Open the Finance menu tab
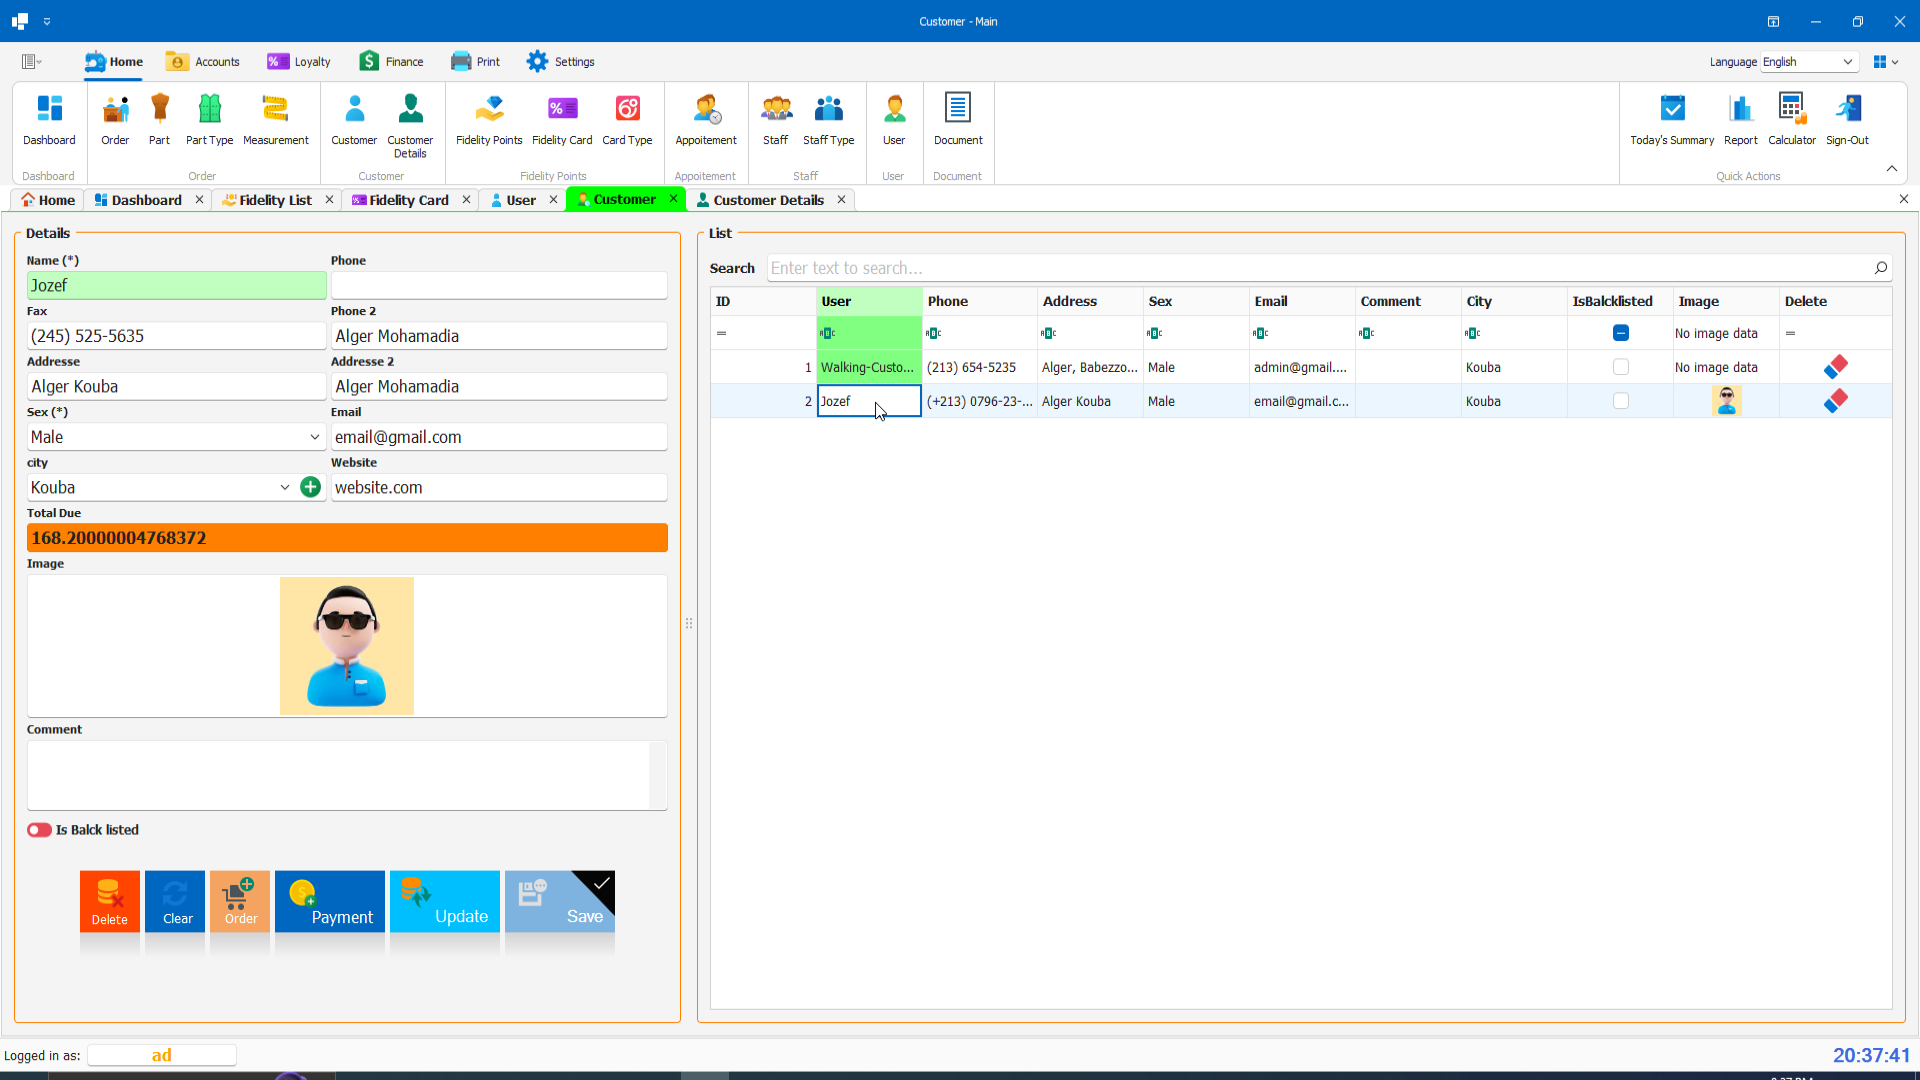1920x1080 pixels. pos(392,62)
